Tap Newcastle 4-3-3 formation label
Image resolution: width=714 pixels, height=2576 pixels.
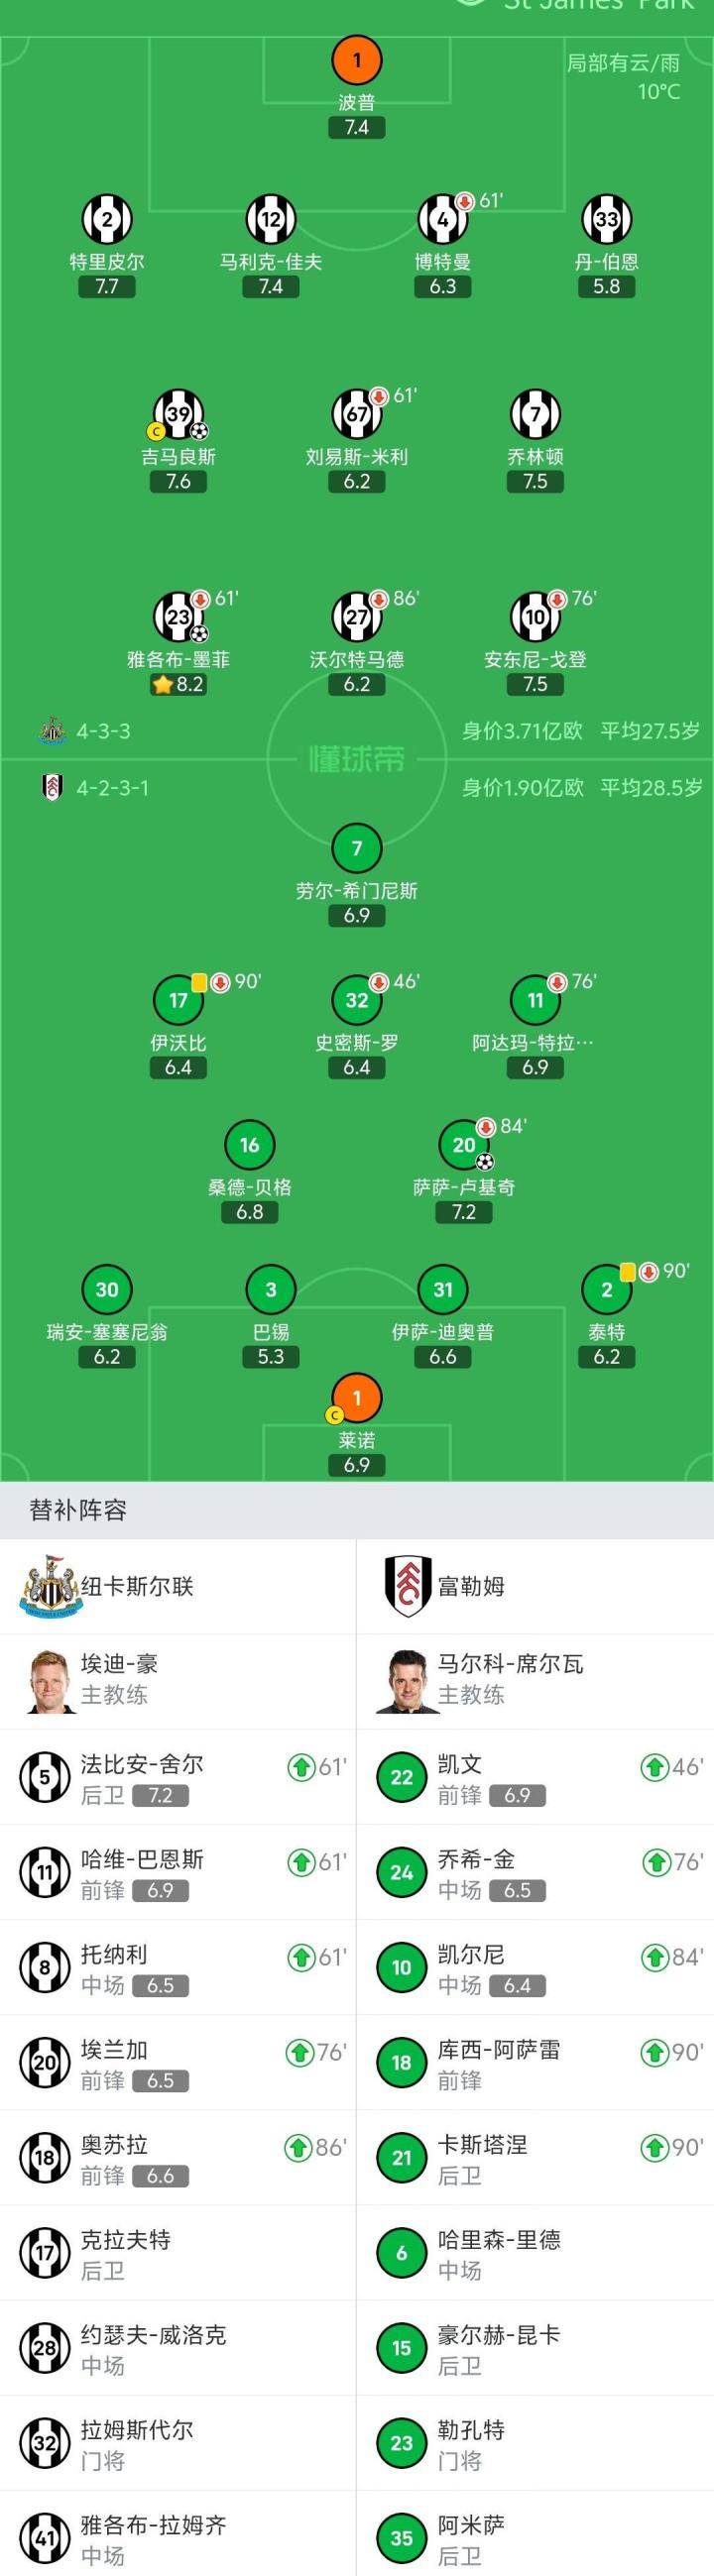click(x=103, y=731)
